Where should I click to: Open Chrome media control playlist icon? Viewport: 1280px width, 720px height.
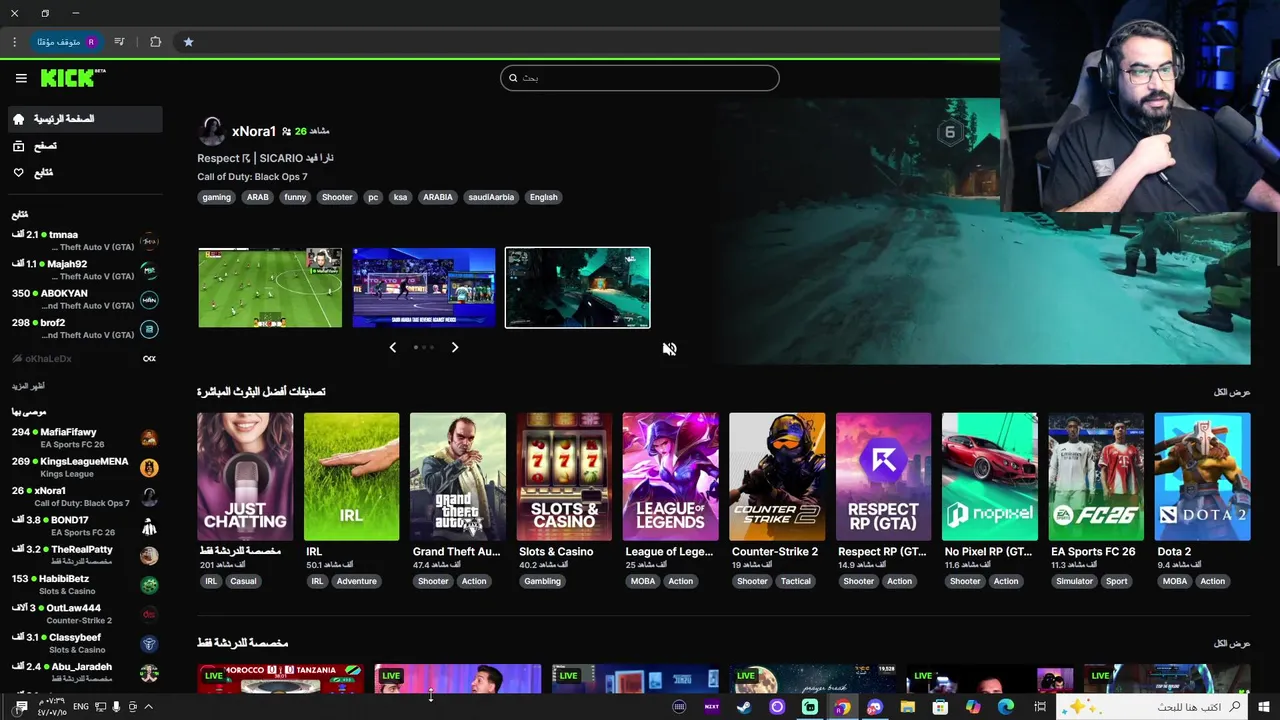(119, 42)
